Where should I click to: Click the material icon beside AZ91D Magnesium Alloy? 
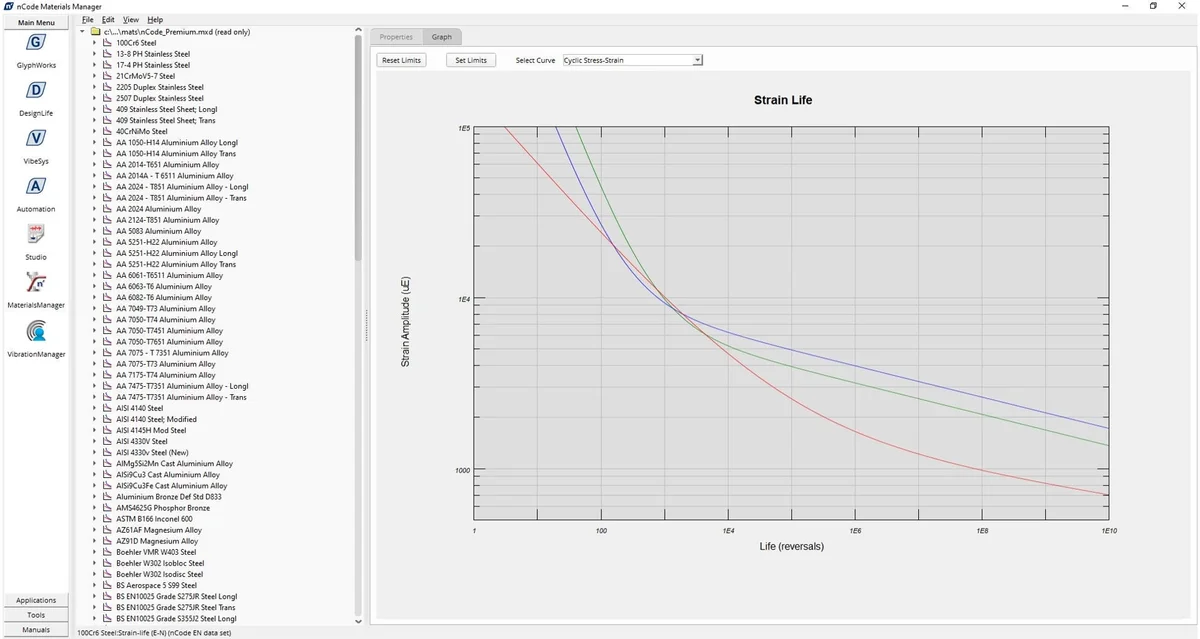click(107, 541)
